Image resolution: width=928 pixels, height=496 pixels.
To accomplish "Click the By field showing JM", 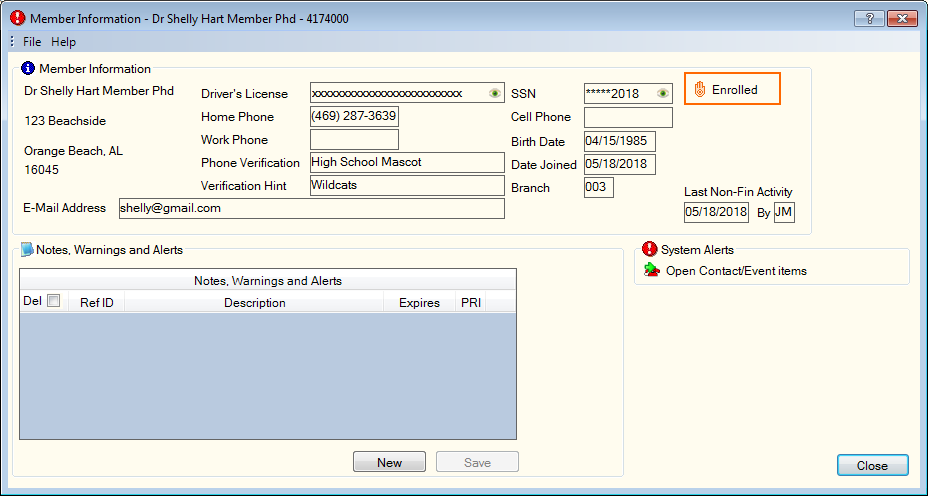I will point(784,212).
